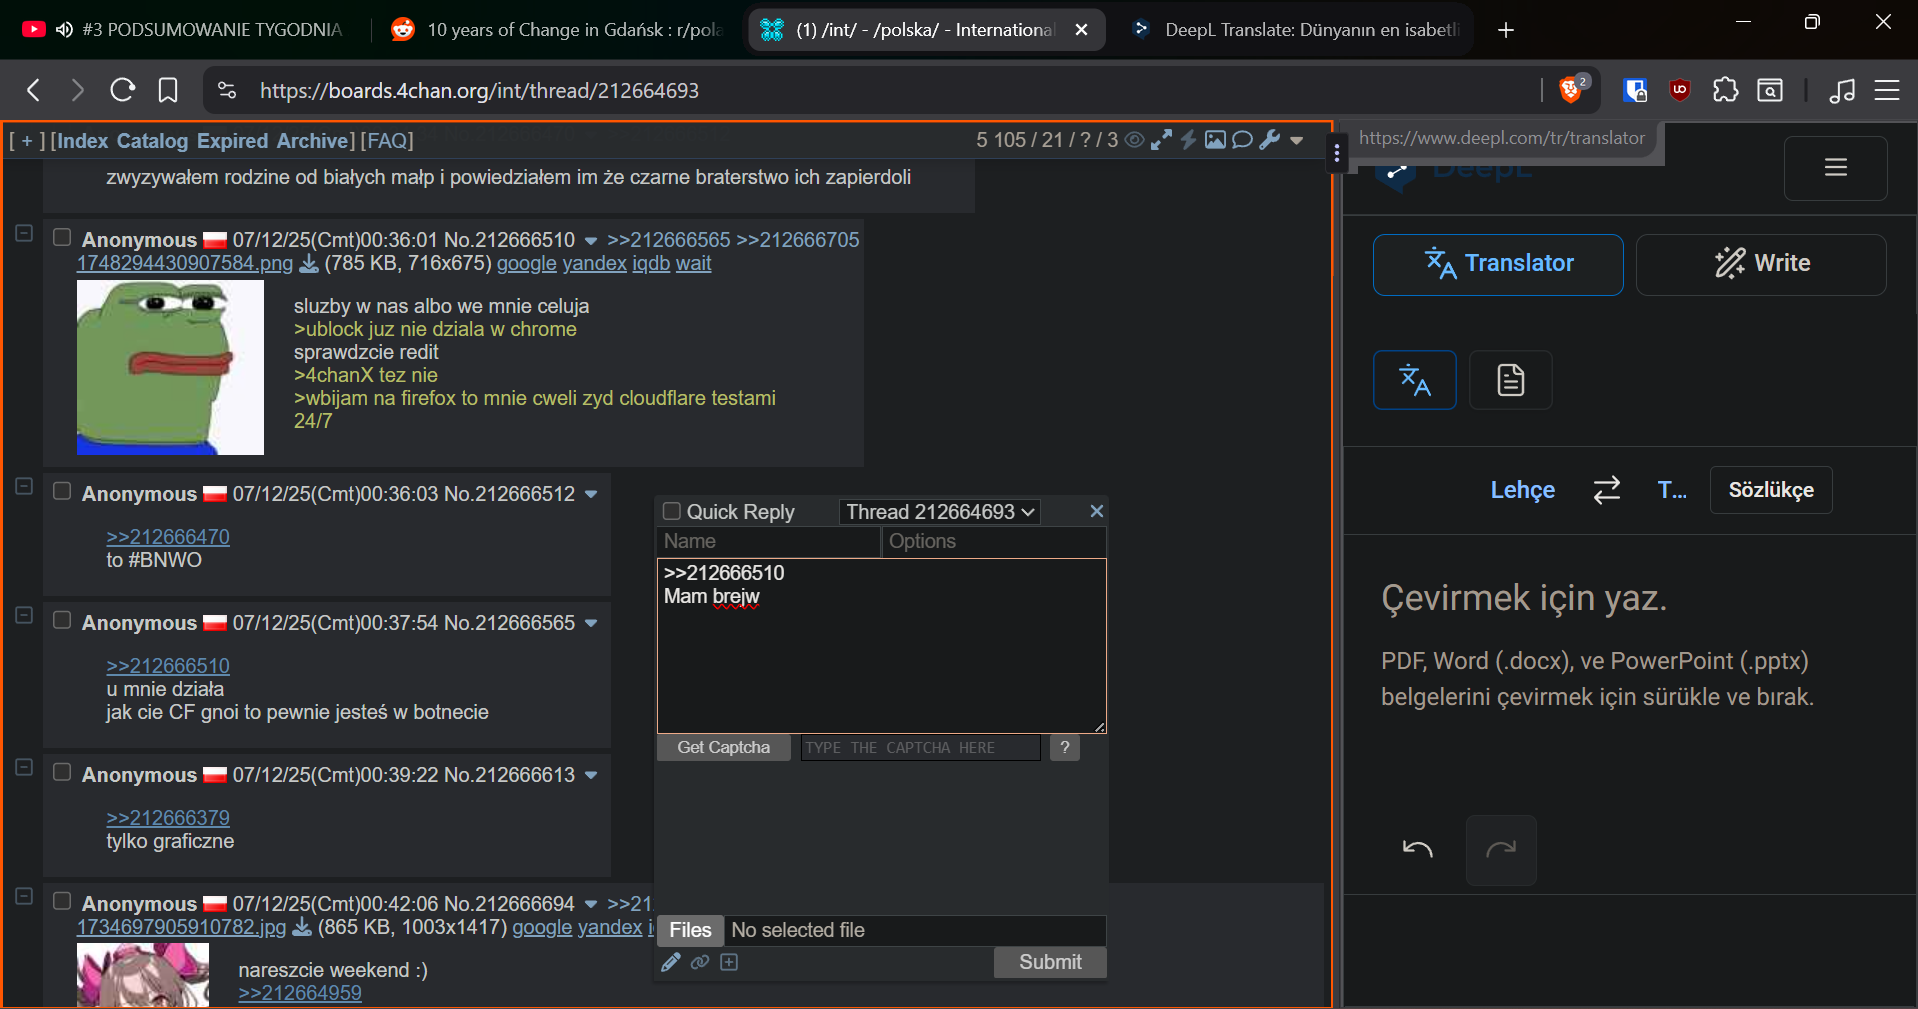Hide post No.212666613 using minus box
1918x1009 pixels.
click(x=24, y=767)
